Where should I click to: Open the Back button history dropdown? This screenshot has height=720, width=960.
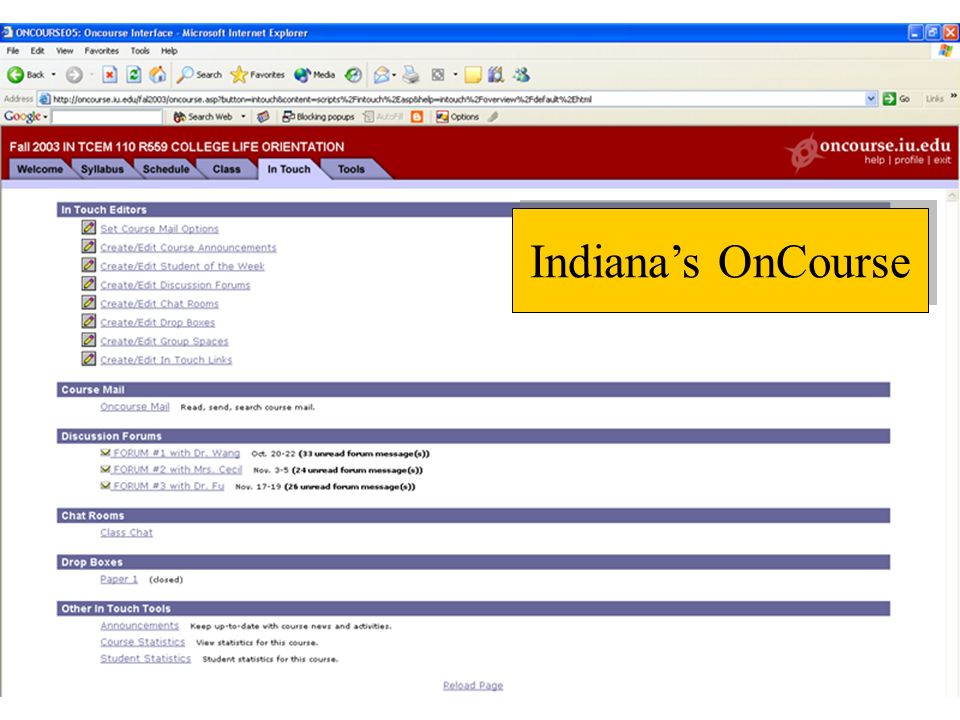pyautogui.click(x=54, y=75)
